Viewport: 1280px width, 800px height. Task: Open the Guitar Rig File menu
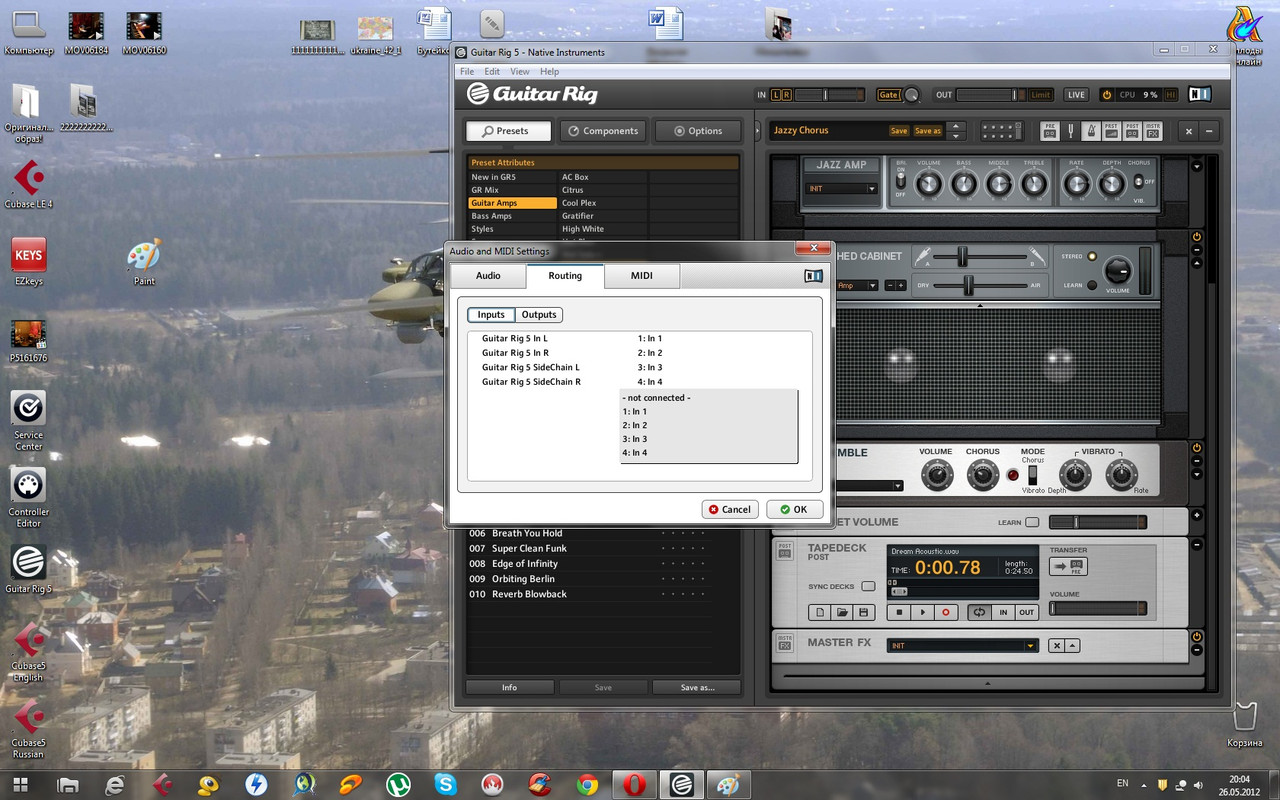(x=467, y=72)
